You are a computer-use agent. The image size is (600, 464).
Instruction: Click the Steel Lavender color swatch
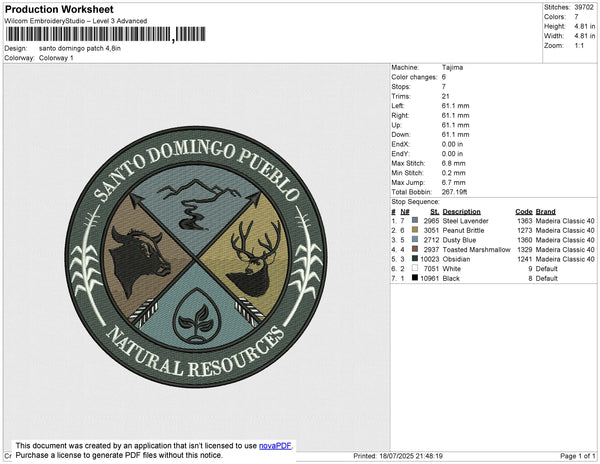(x=415, y=221)
